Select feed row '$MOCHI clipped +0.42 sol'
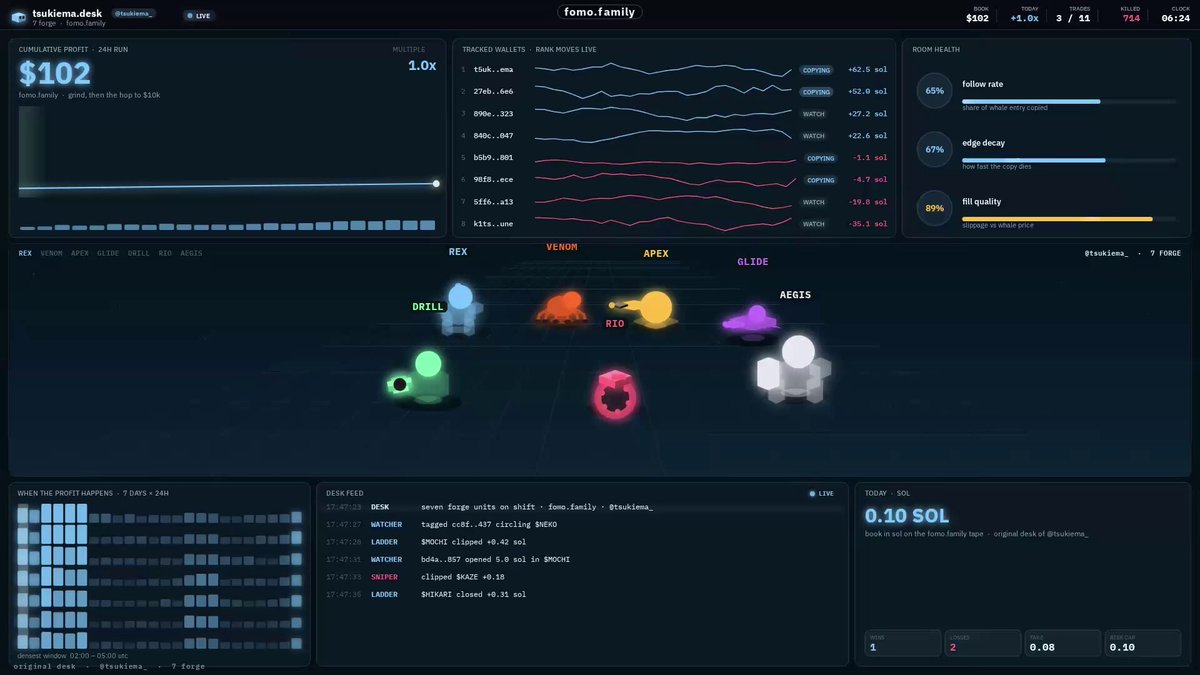This screenshot has width=1200, height=675. click(x=582, y=542)
